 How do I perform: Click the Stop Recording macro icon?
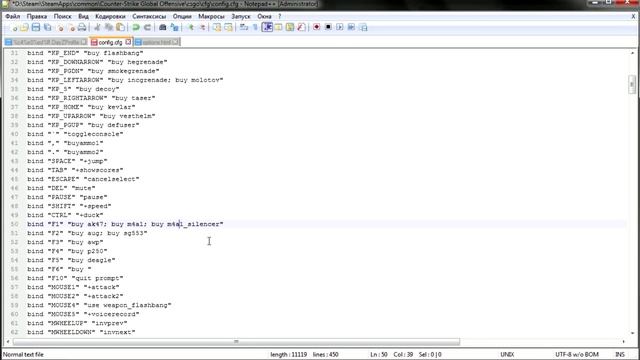click(328, 27)
